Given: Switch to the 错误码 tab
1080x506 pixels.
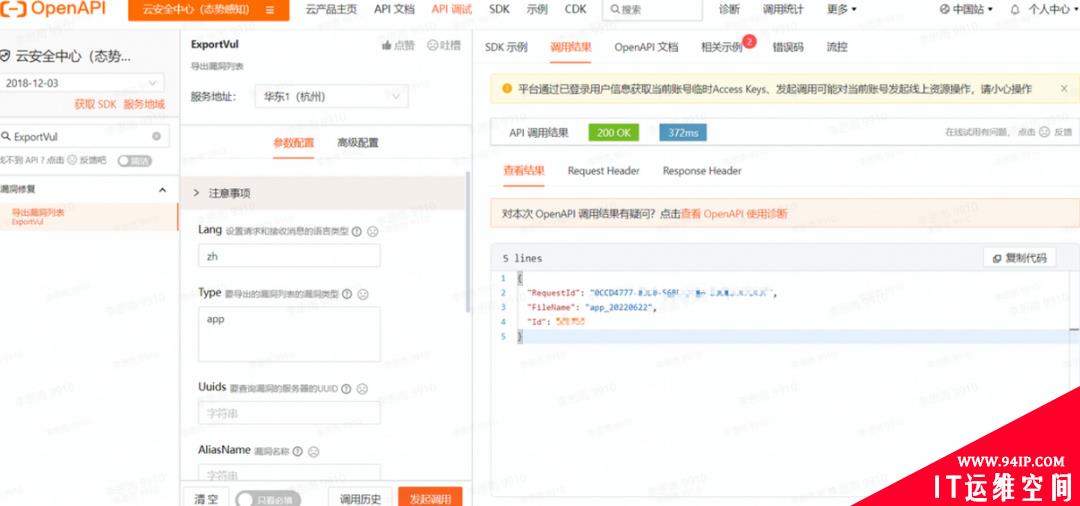Looking at the screenshot, I should pyautogui.click(x=788, y=47).
